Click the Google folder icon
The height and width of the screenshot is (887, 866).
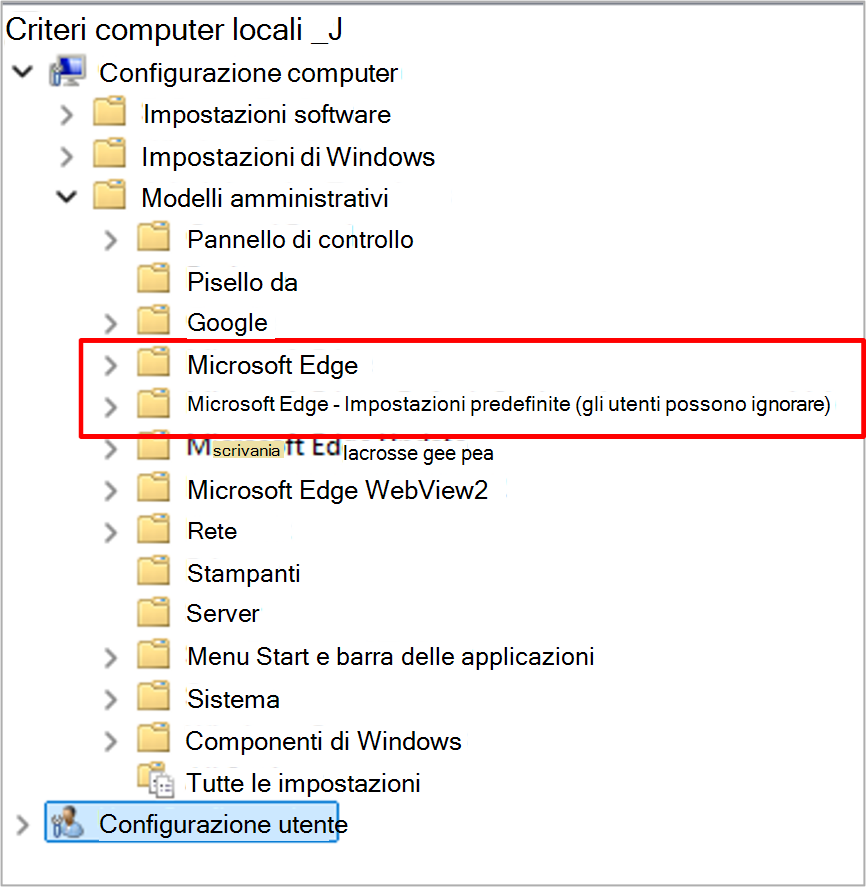tap(153, 320)
